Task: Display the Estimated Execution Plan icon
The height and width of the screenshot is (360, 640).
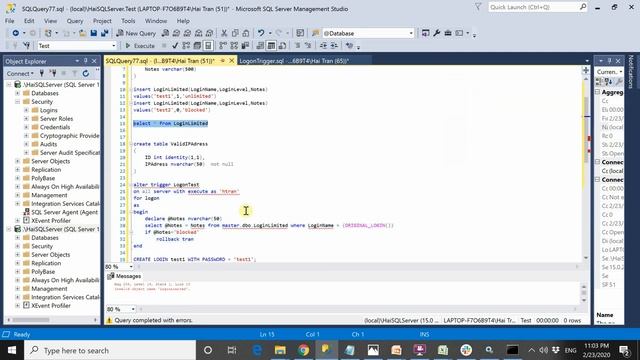Action: 186,46
